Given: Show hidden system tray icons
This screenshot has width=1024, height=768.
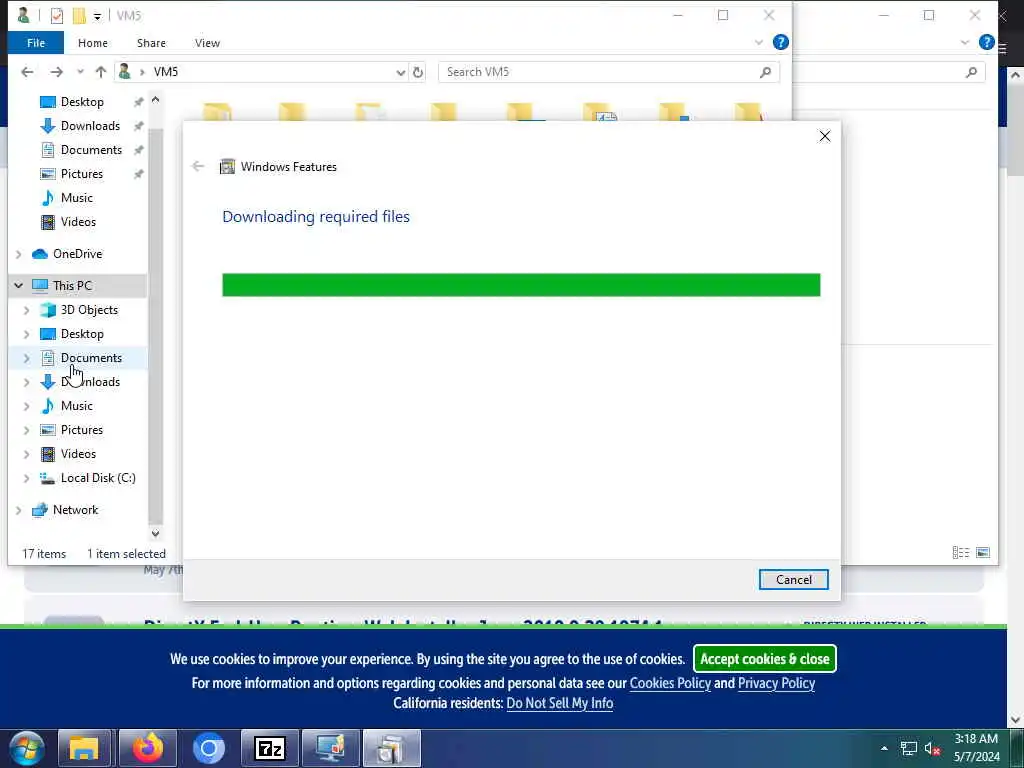Looking at the screenshot, I should click(x=884, y=748).
